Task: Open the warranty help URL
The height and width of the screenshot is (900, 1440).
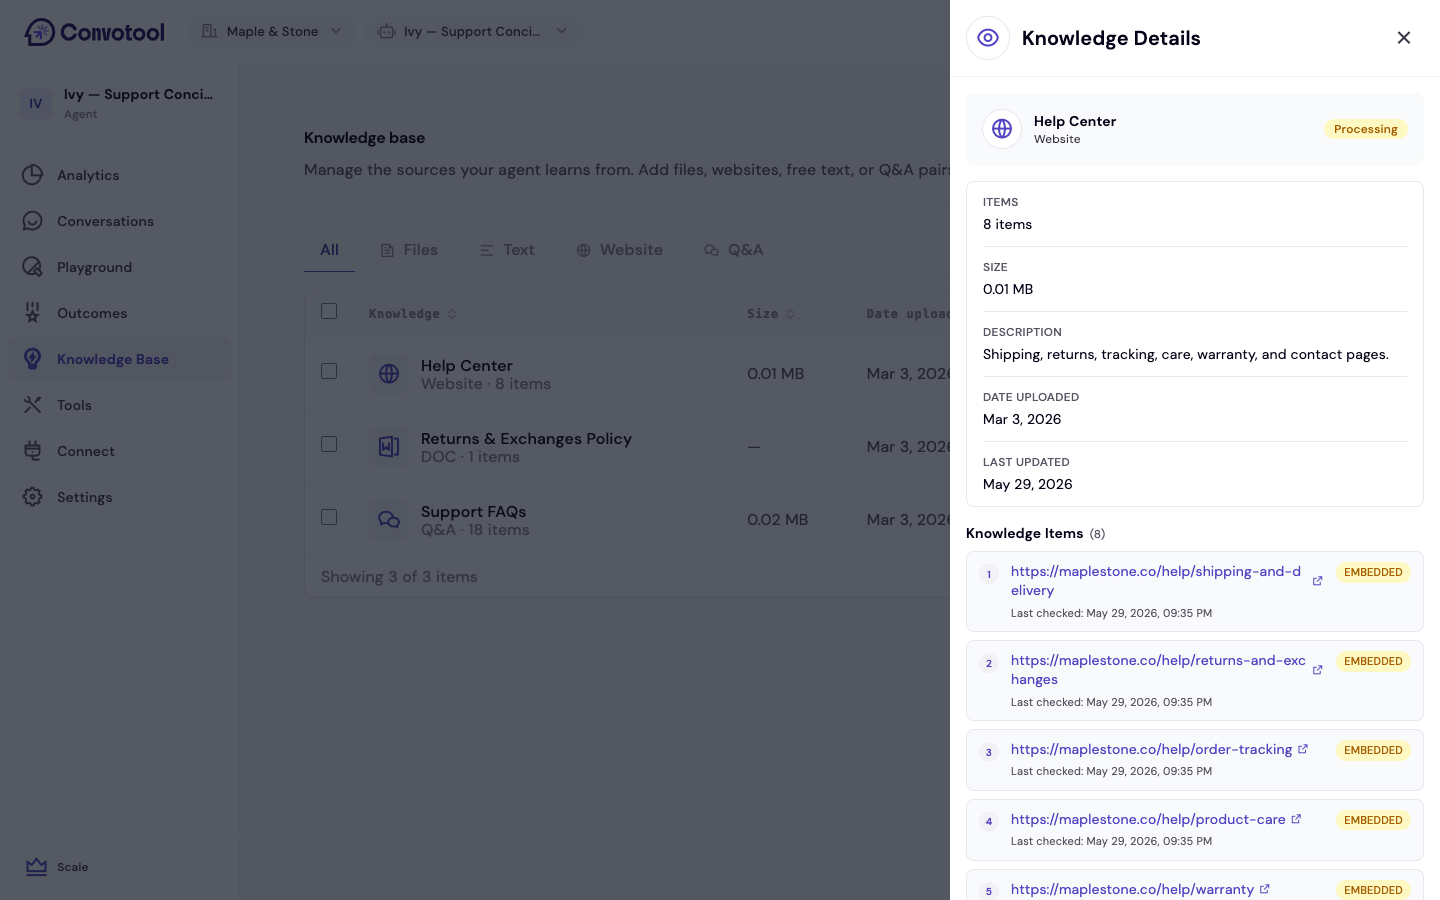Action: coord(1132,889)
